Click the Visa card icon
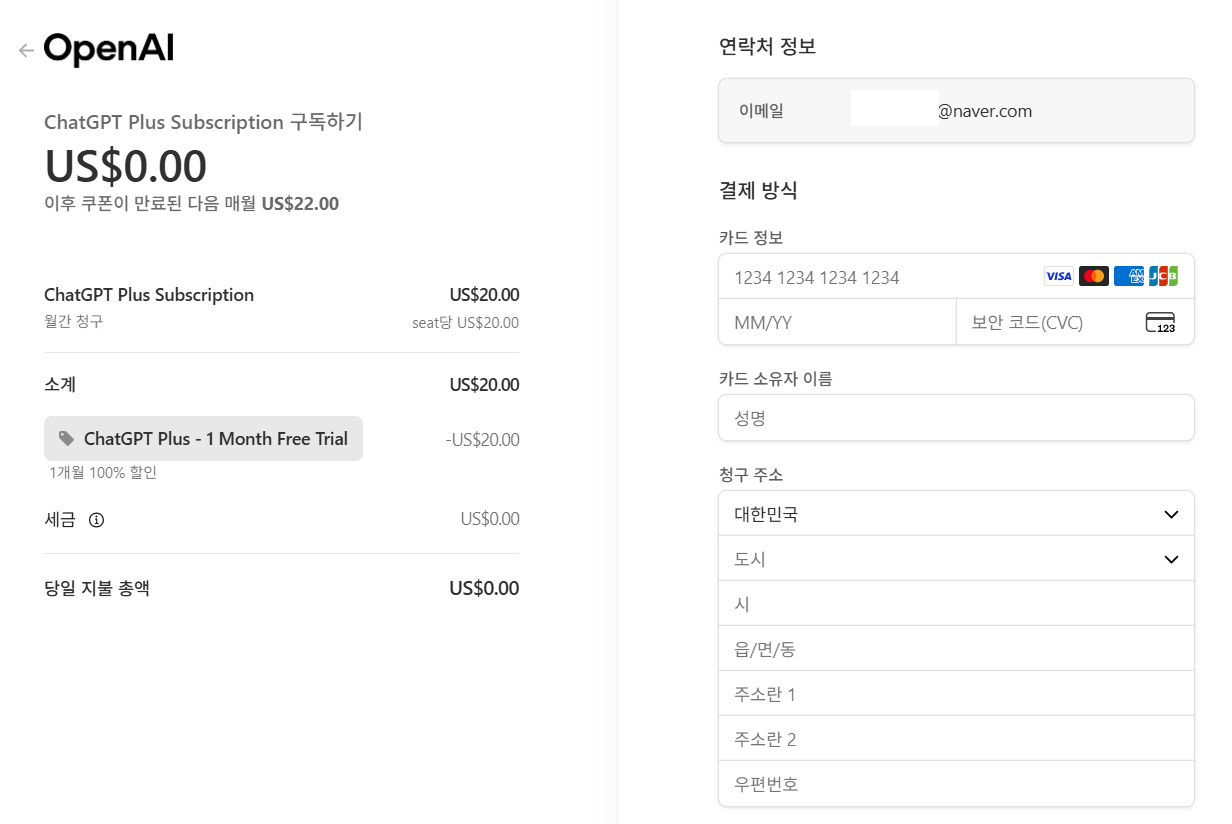1232x824 pixels. tap(1059, 276)
